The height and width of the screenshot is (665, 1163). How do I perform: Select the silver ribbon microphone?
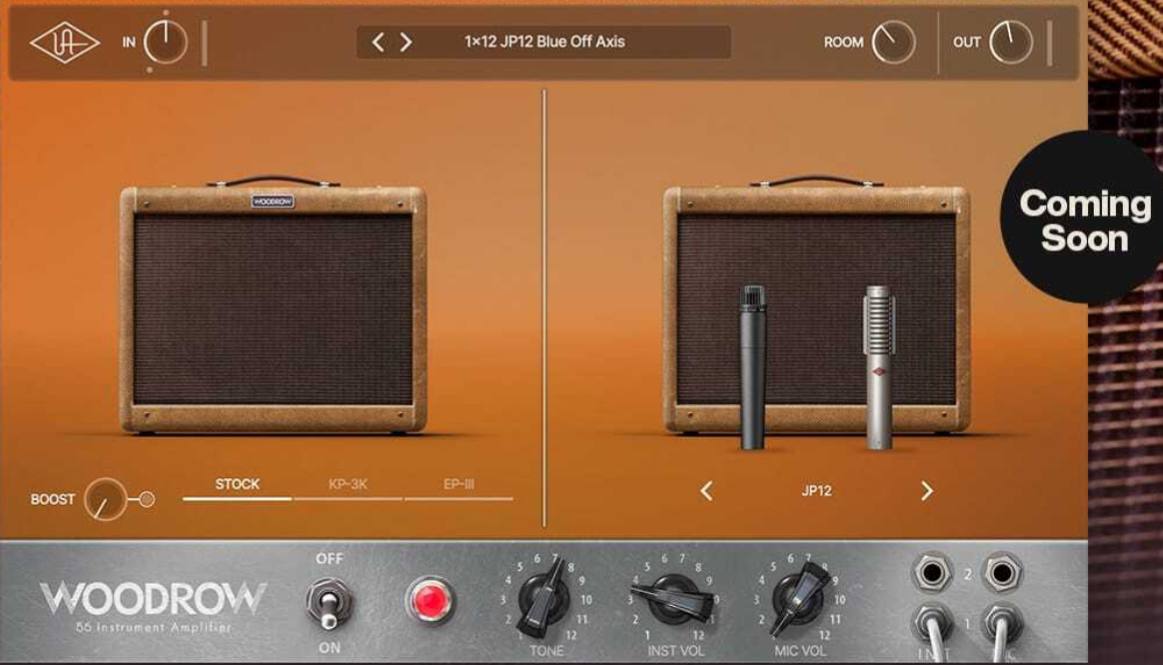pos(879,368)
